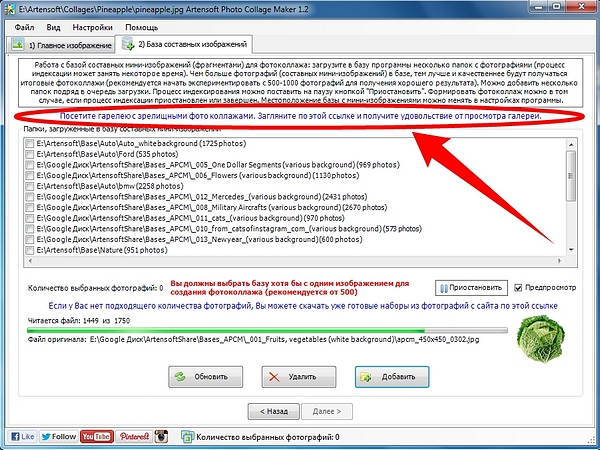This screenshot has height=450, width=600.
Task: Toggle the Предпросмотр checkbox
Action: tap(518, 288)
